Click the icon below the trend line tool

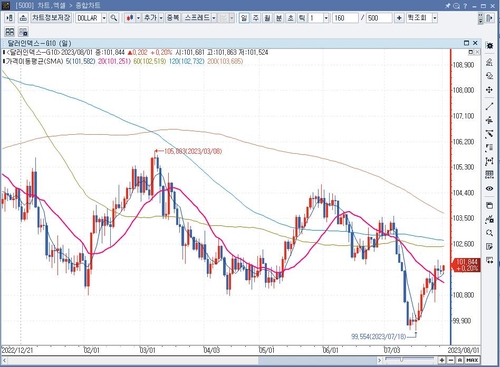coord(489,120)
